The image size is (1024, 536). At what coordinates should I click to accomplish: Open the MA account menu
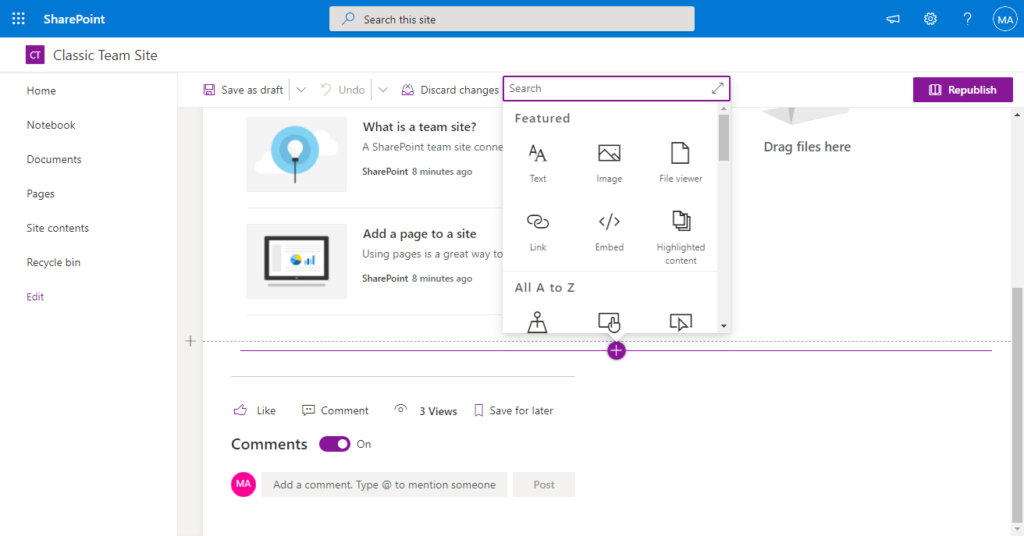[x=1004, y=19]
